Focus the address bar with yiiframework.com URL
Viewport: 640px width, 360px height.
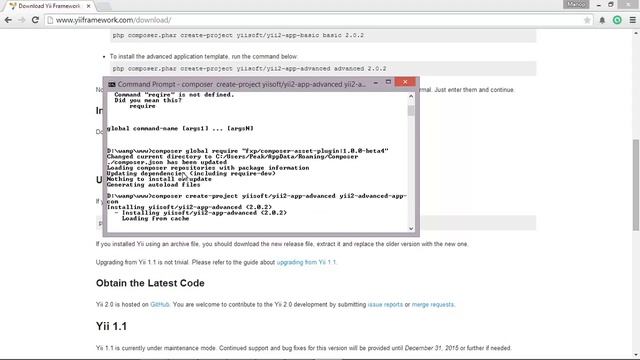coord(318,20)
